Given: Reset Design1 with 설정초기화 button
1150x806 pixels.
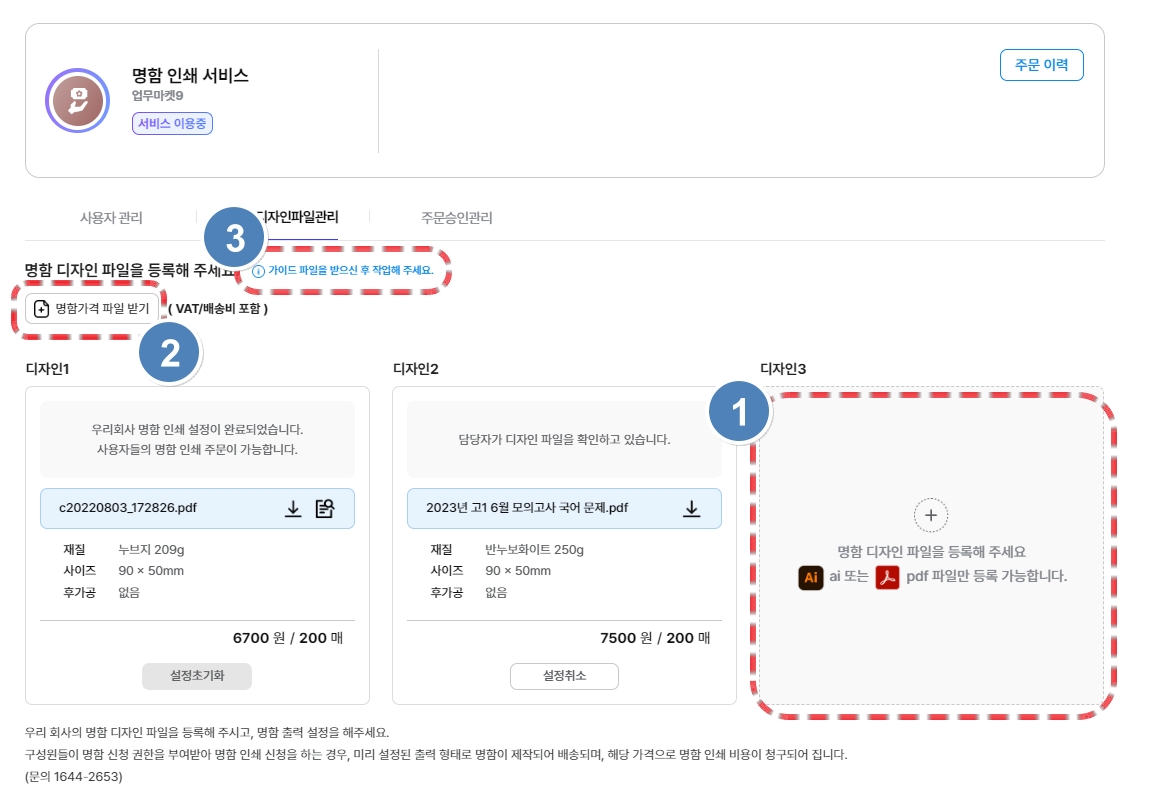Looking at the screenshot, I should pyautogui.click(x=197, y=676).
